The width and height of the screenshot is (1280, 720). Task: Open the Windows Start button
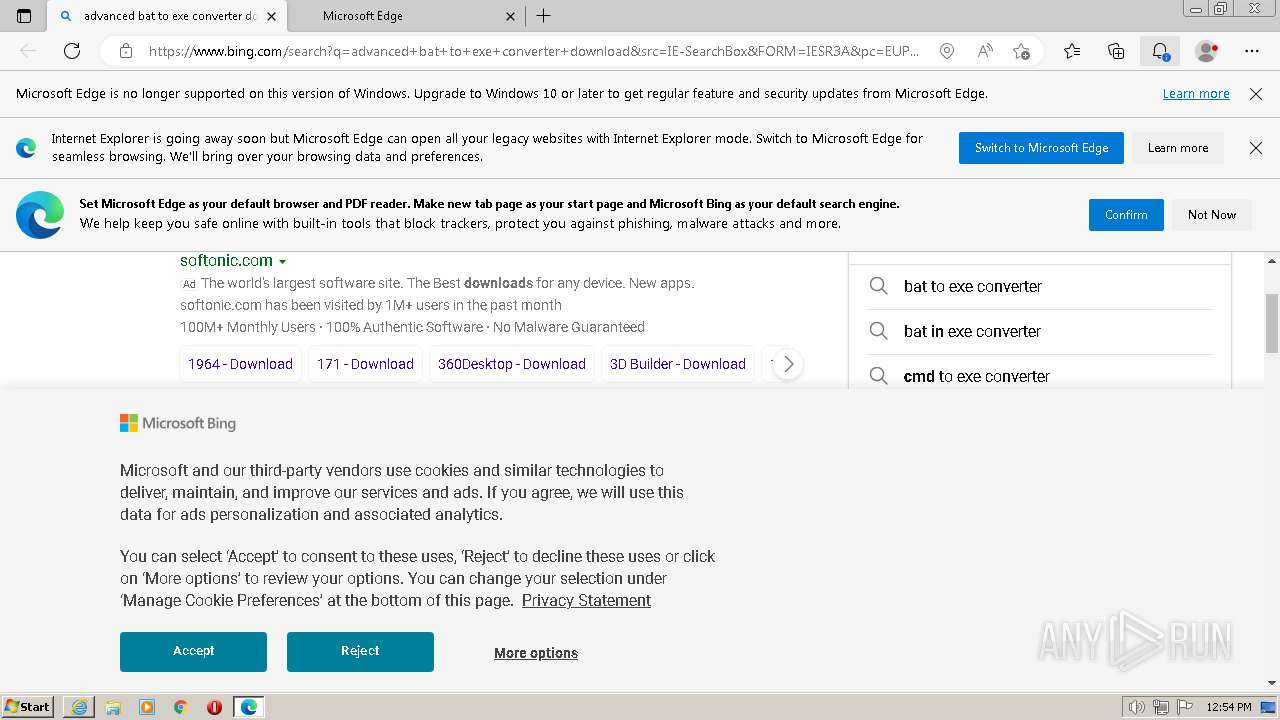click(27, 706)
